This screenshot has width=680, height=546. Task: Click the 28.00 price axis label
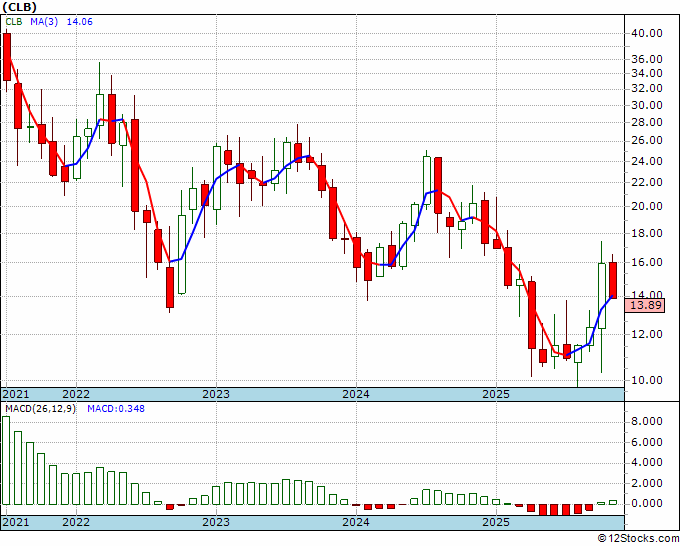tap(646, 122)
